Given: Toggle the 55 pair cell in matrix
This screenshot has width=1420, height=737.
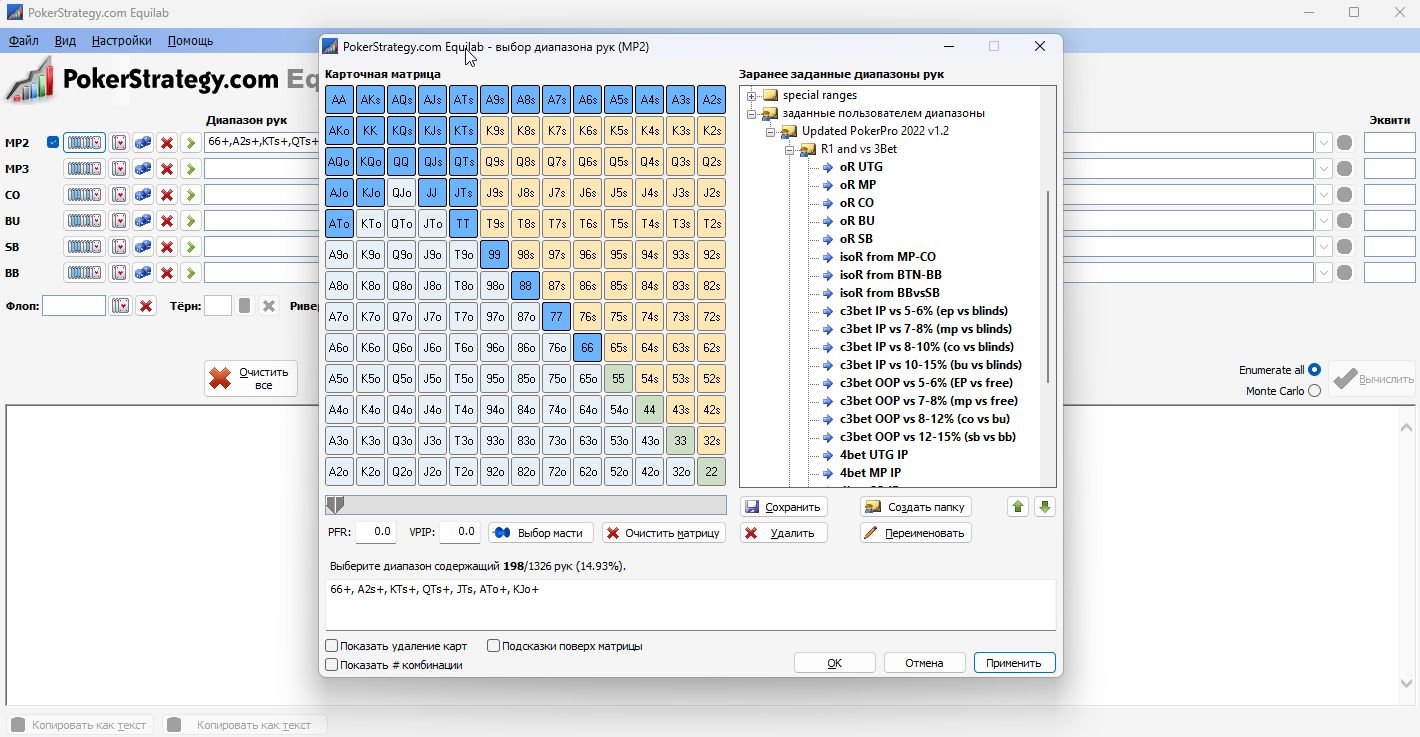Looking at the screenshot, I should click(619, 379).
